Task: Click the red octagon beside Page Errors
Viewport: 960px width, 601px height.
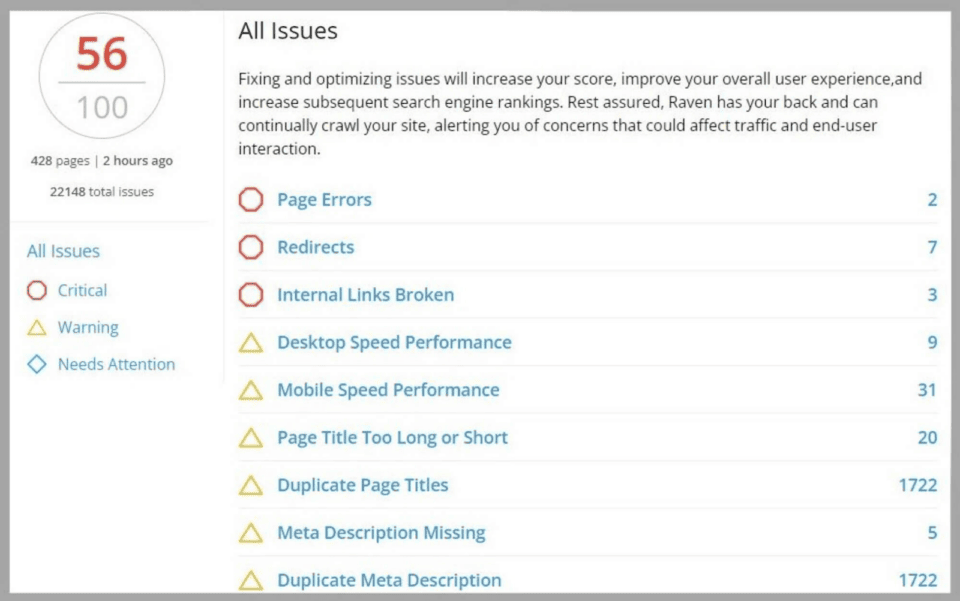Action: coord(251,199)
